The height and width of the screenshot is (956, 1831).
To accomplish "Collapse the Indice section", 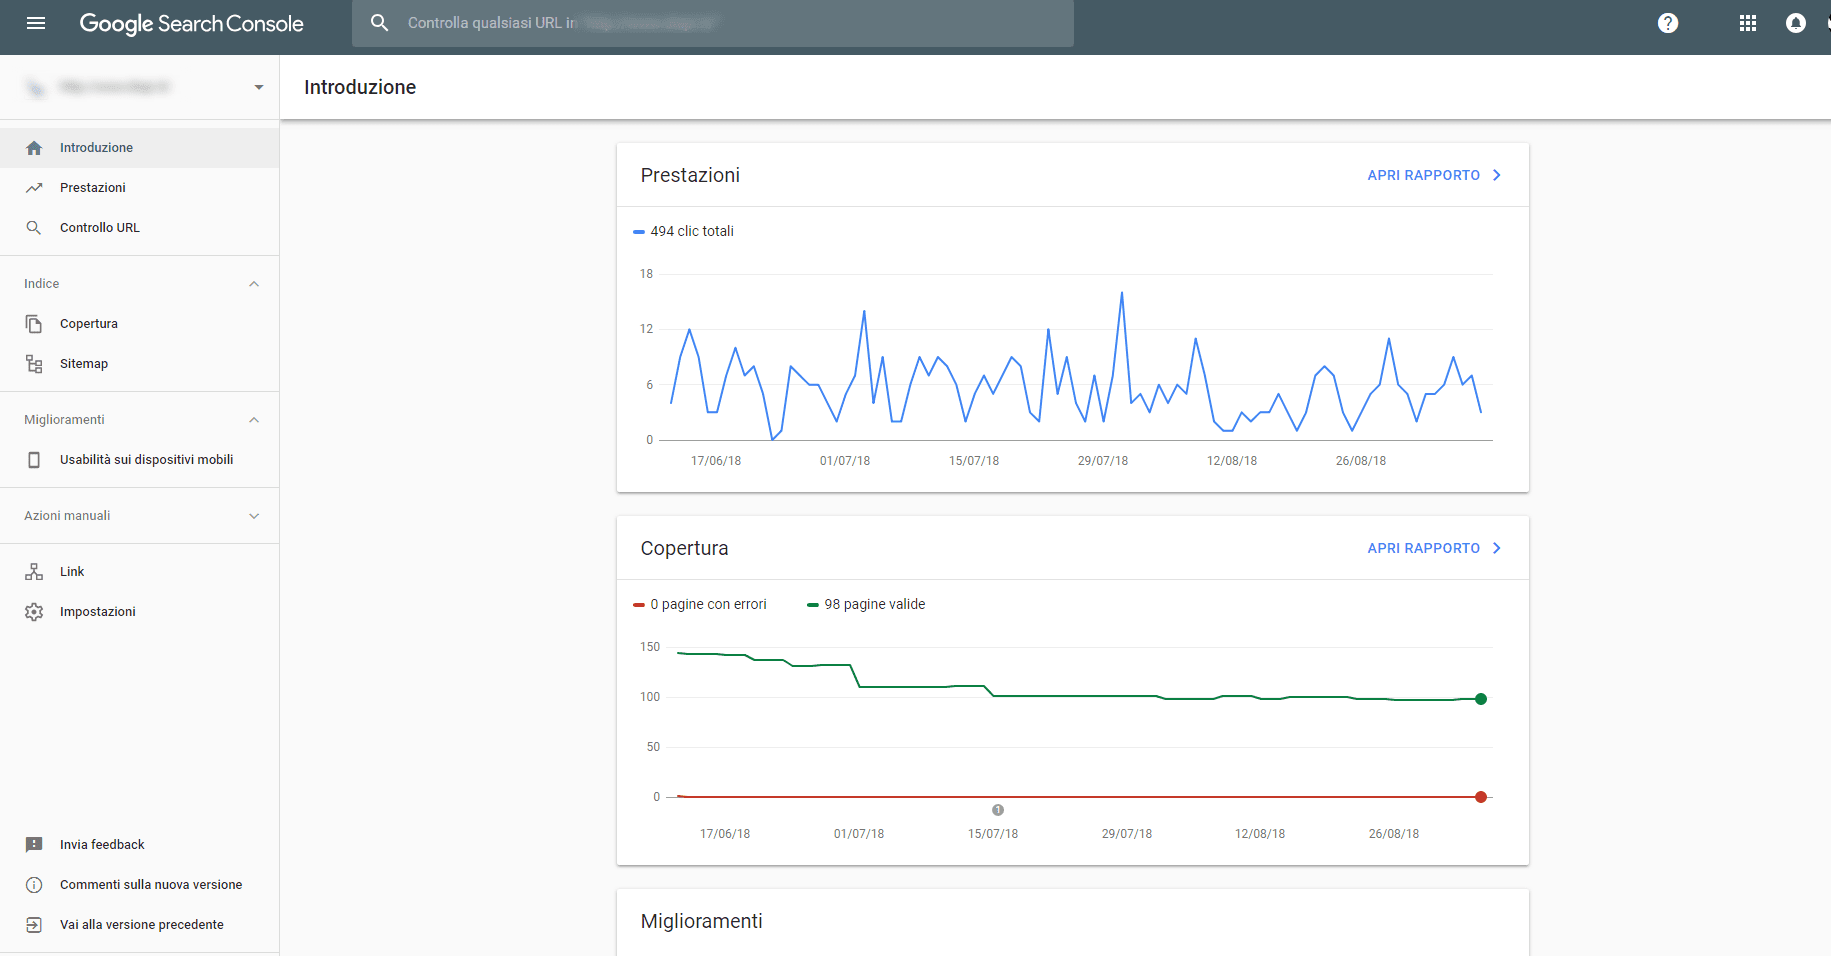I will [x=254, y=284].
